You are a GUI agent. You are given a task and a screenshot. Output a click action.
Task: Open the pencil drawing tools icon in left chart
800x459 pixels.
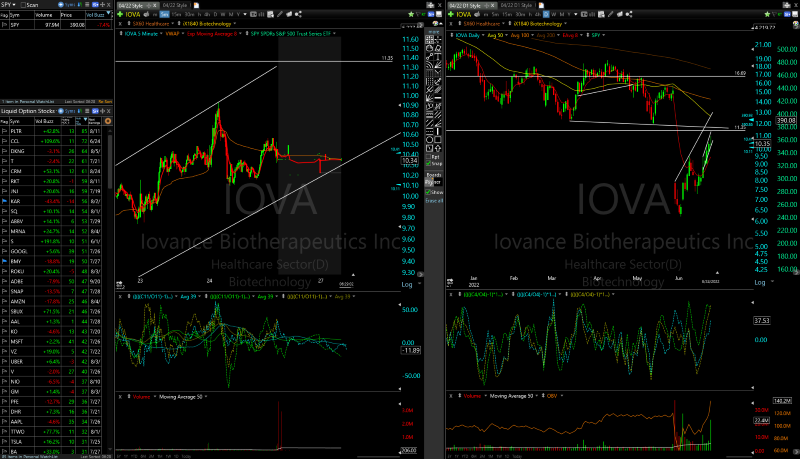pyautogui.click(x=280, y=14)
